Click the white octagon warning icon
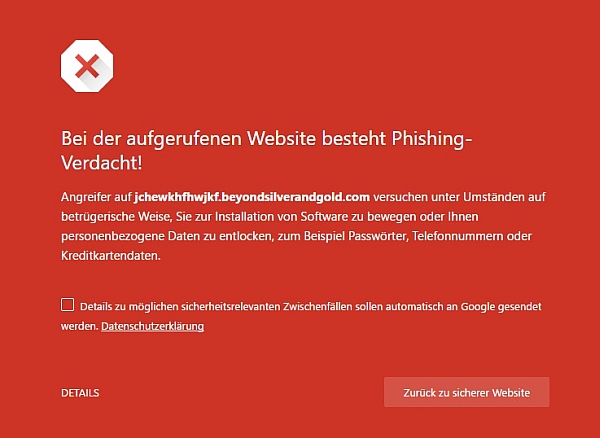The width and height of the screenshot is (600, 438). pyautogui.click(x=87, y=66)
